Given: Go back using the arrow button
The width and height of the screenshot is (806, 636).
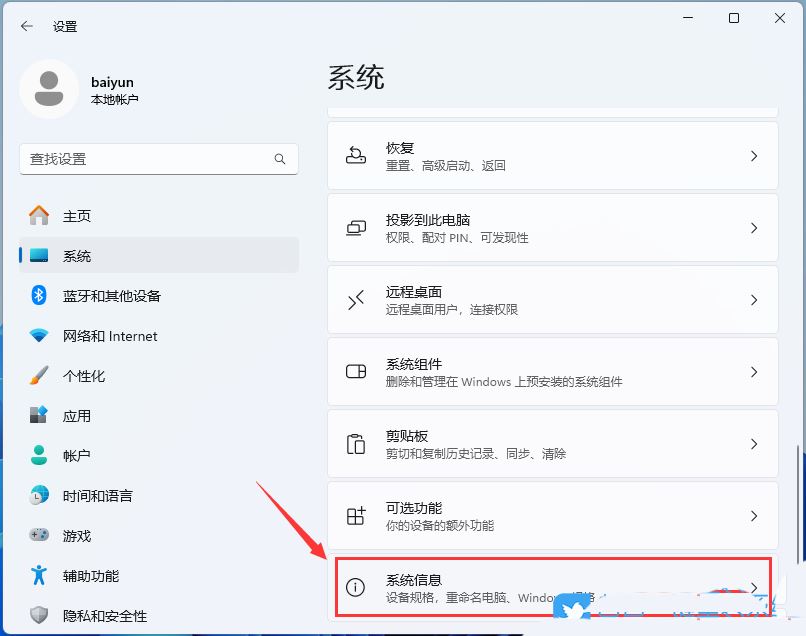Looking at the screenshot, I should tap(26, 27).
